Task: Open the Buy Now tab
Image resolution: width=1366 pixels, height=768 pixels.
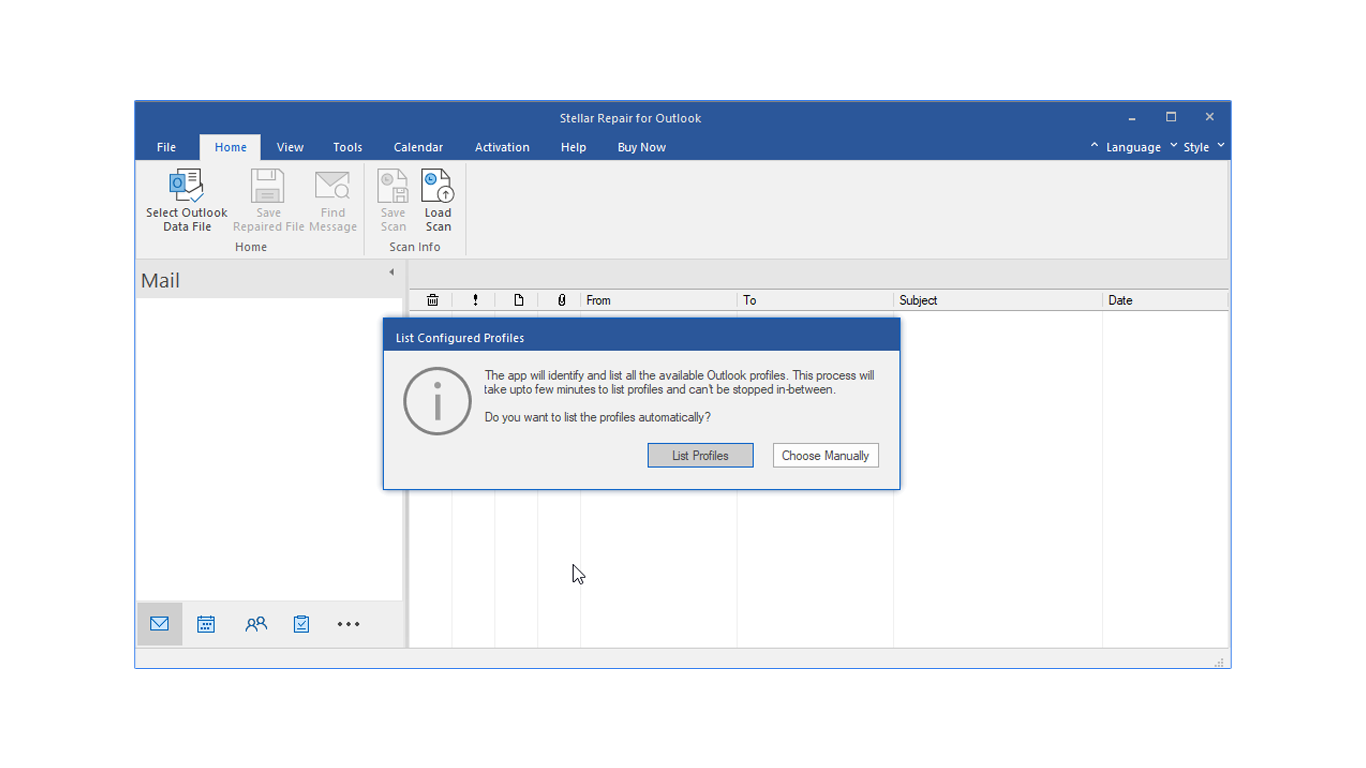Action: 641,147
